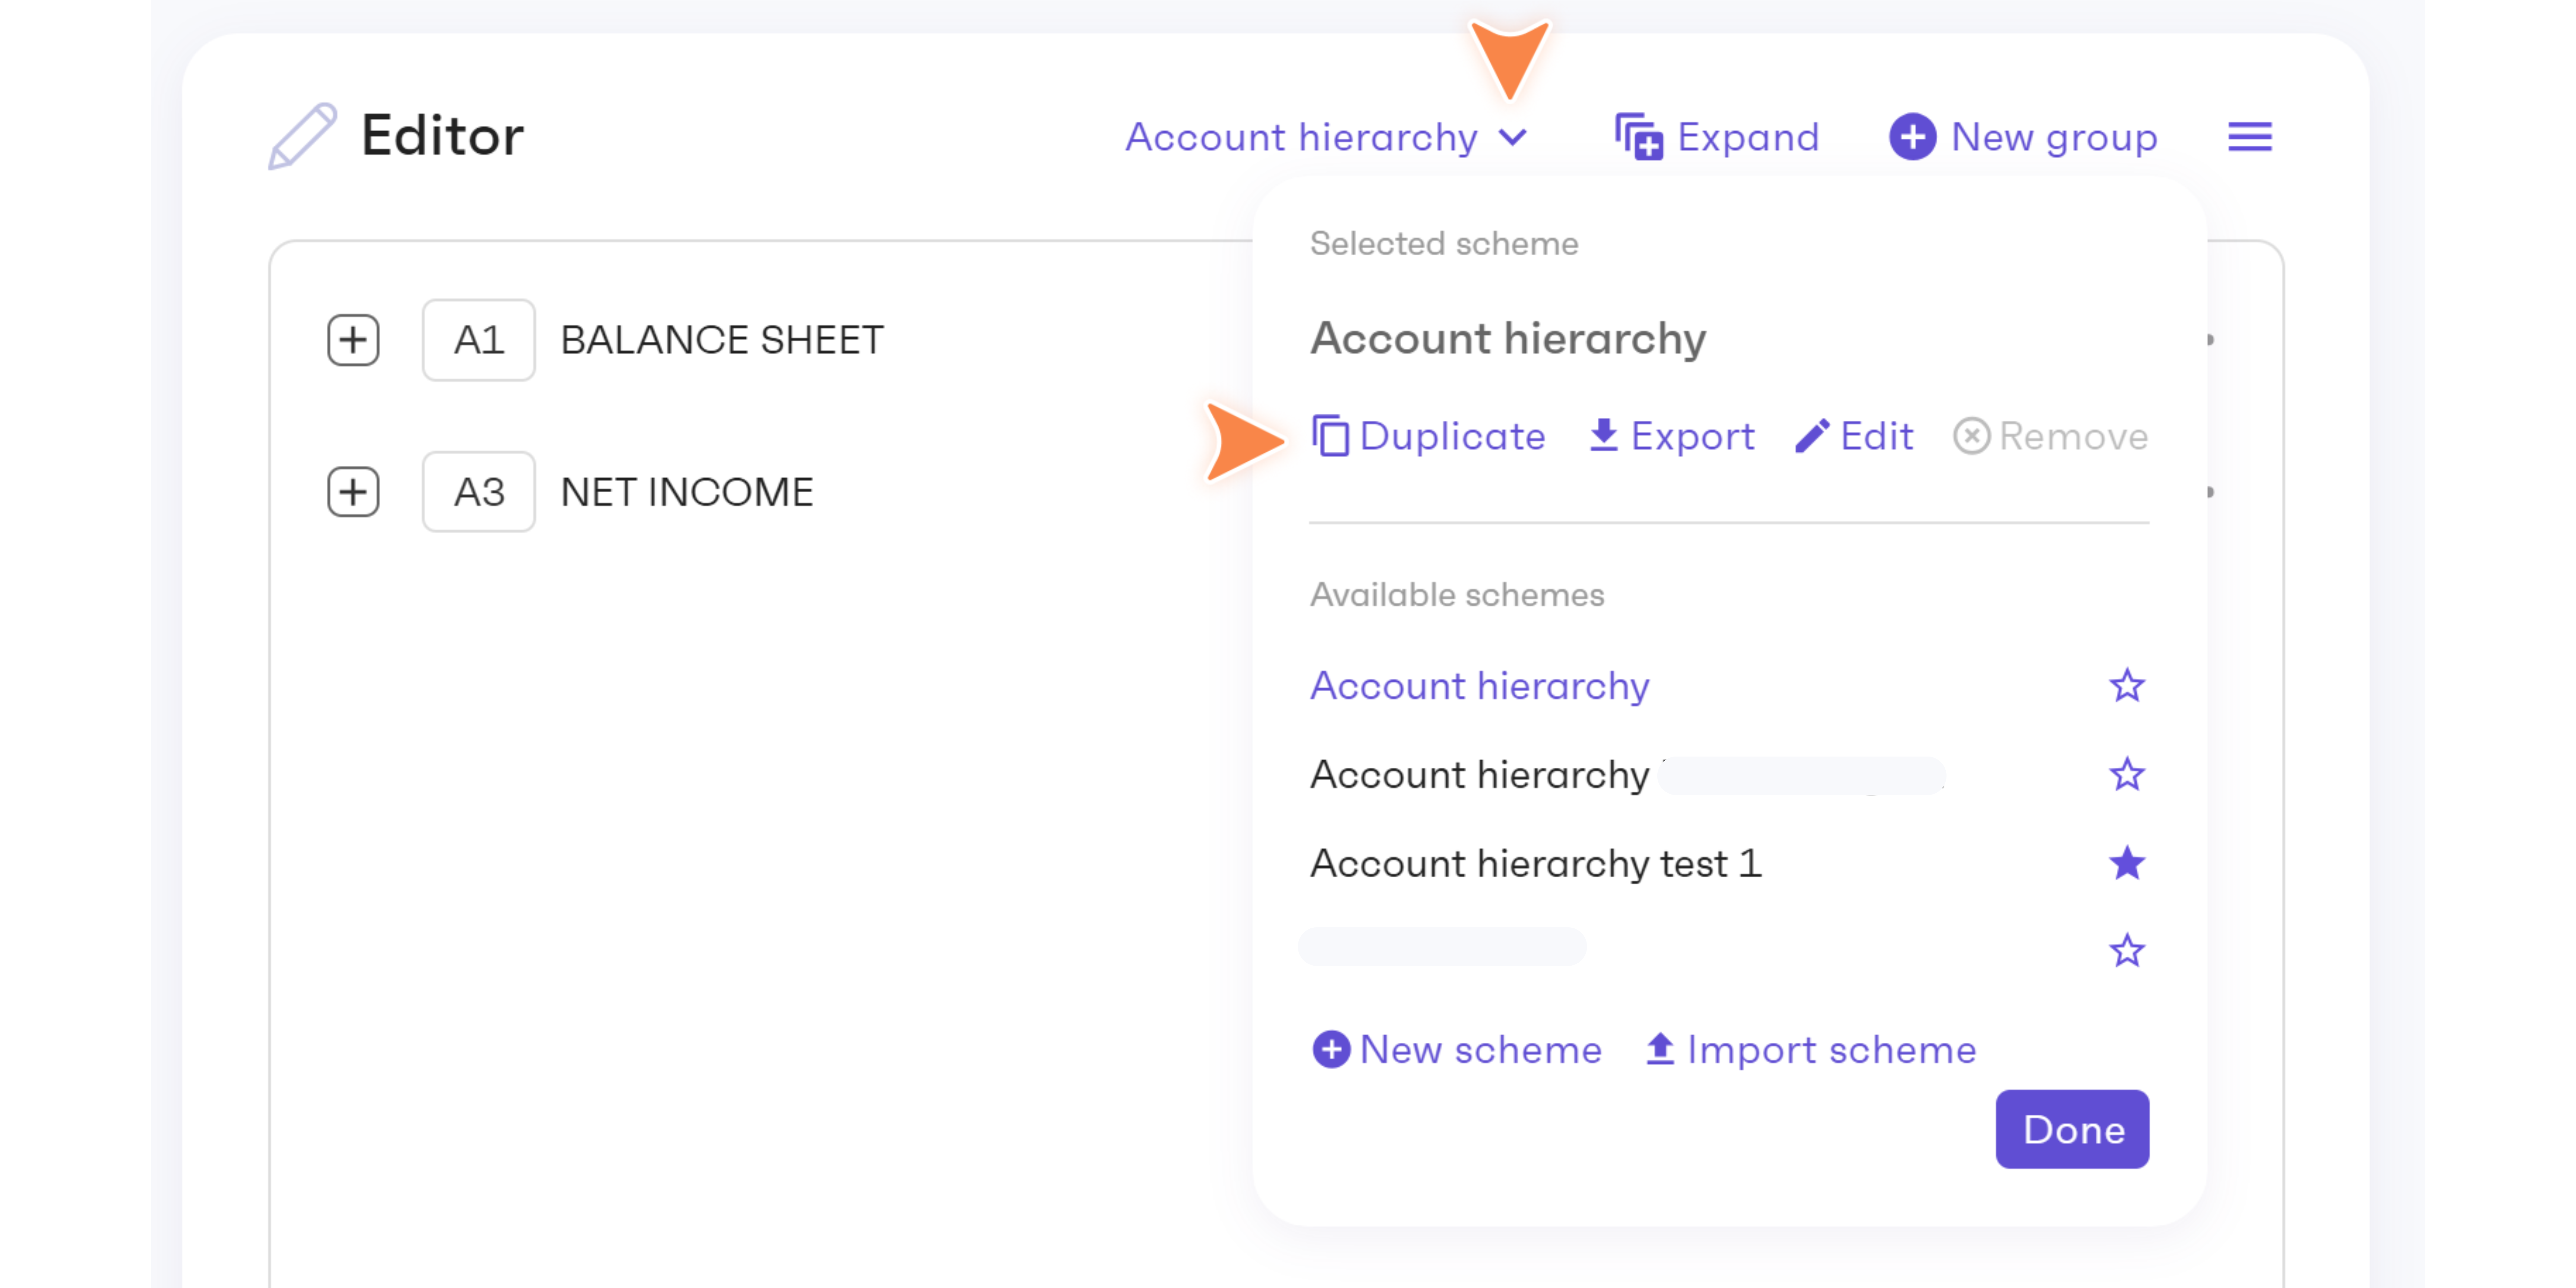
Task: Expand the BALANCE SHEET group
Action: [353, 340]
